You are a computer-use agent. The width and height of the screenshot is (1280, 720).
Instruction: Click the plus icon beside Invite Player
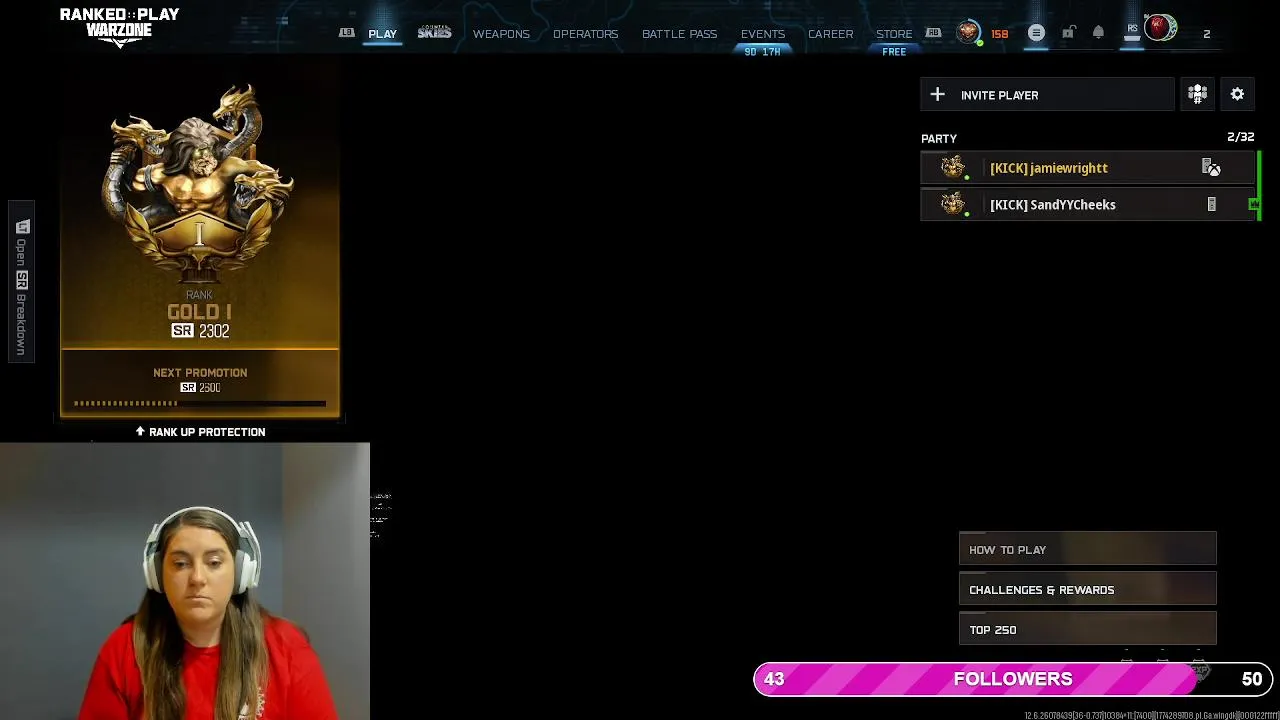(937, 95)
